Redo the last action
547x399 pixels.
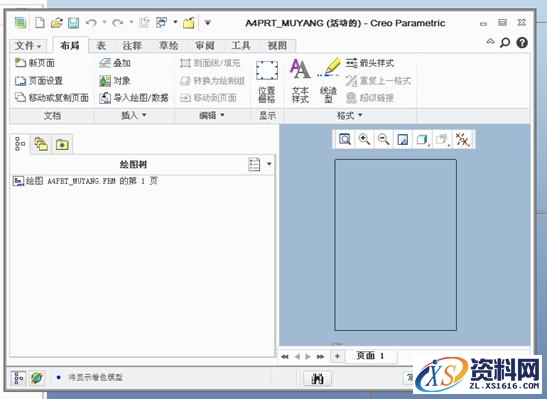pyautogui.click(x=118, y=23)
